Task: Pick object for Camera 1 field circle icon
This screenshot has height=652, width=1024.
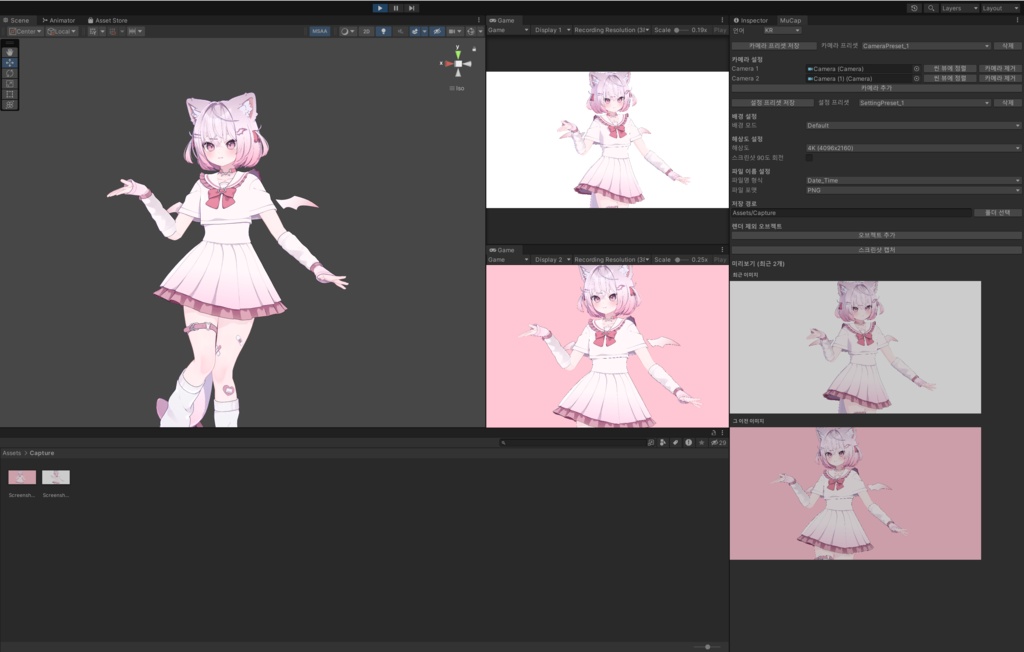Action: click(916, 69)
